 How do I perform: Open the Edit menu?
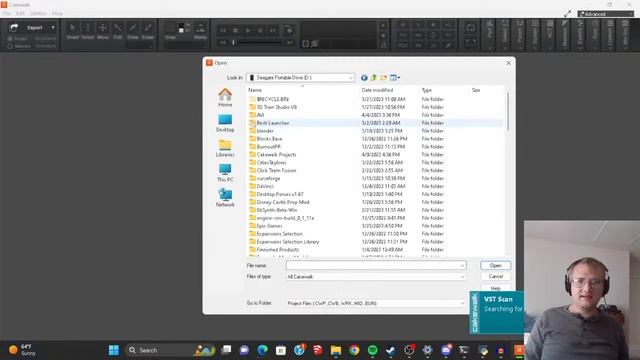click(20, 13)
